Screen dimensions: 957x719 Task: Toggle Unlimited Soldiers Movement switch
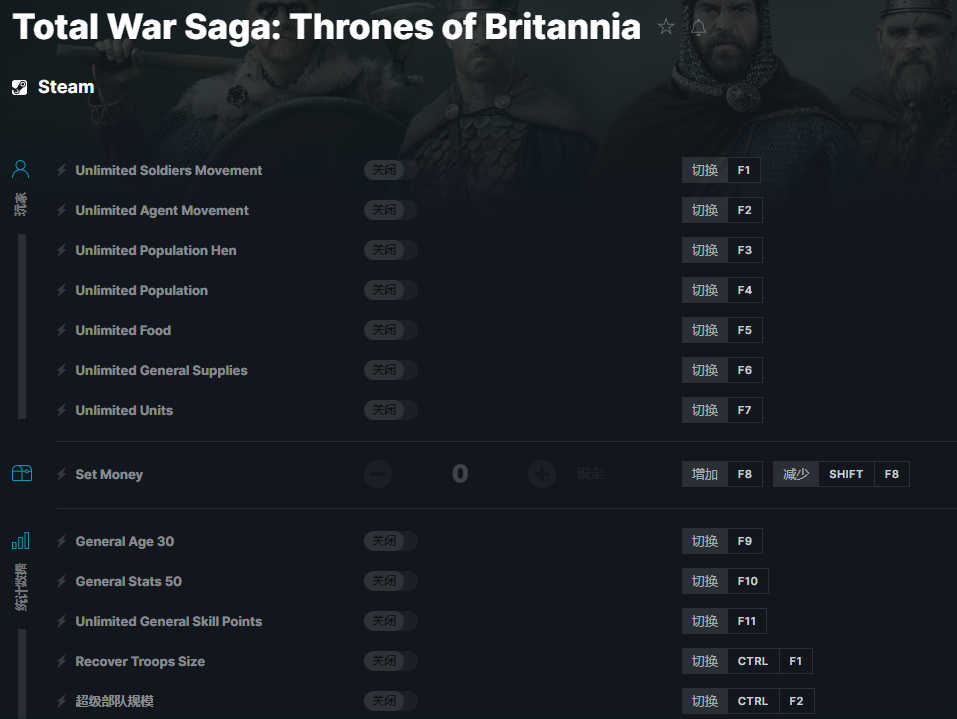(x=390, y=170)
